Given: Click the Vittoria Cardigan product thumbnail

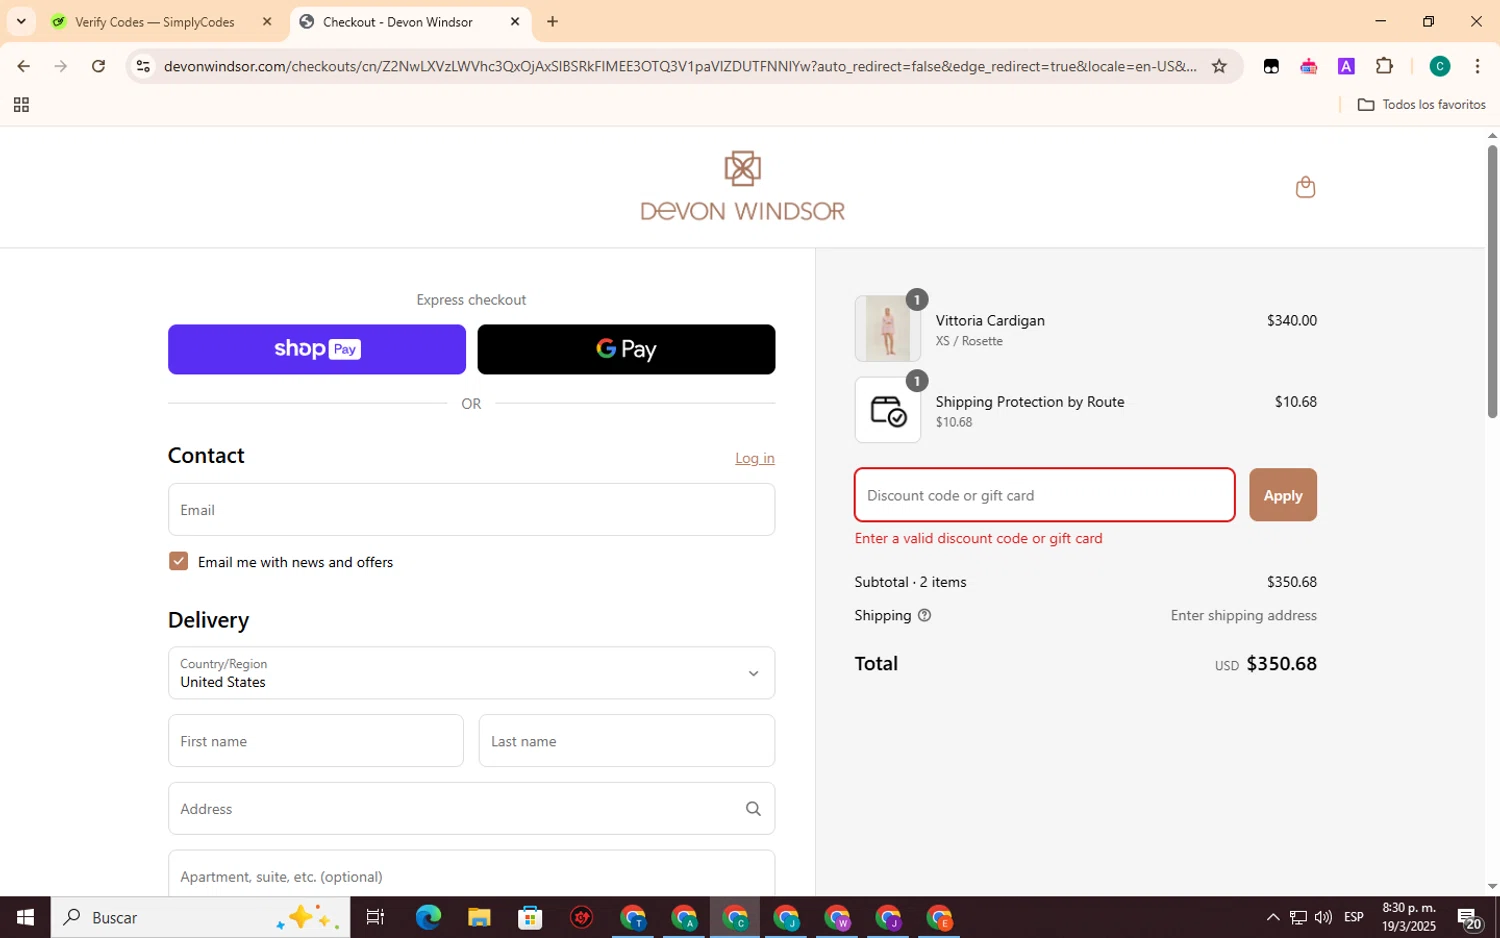Looking at the screenshot, I should 888,328.
